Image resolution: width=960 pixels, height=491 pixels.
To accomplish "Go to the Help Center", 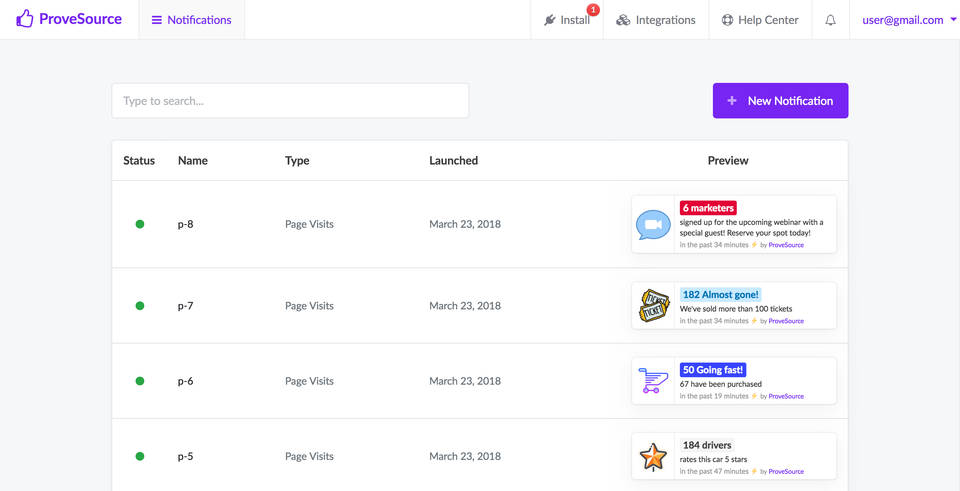I will (x=760, y=20).
